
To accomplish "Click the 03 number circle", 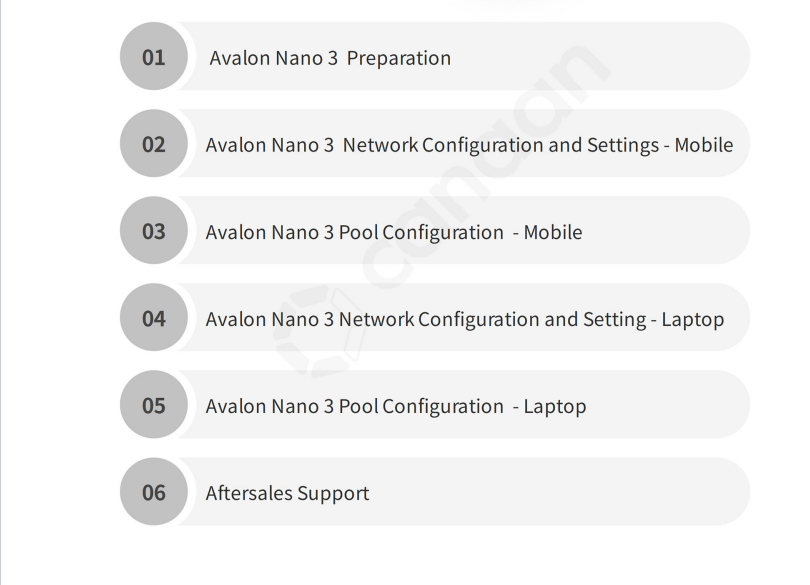I will pos(153,231).
